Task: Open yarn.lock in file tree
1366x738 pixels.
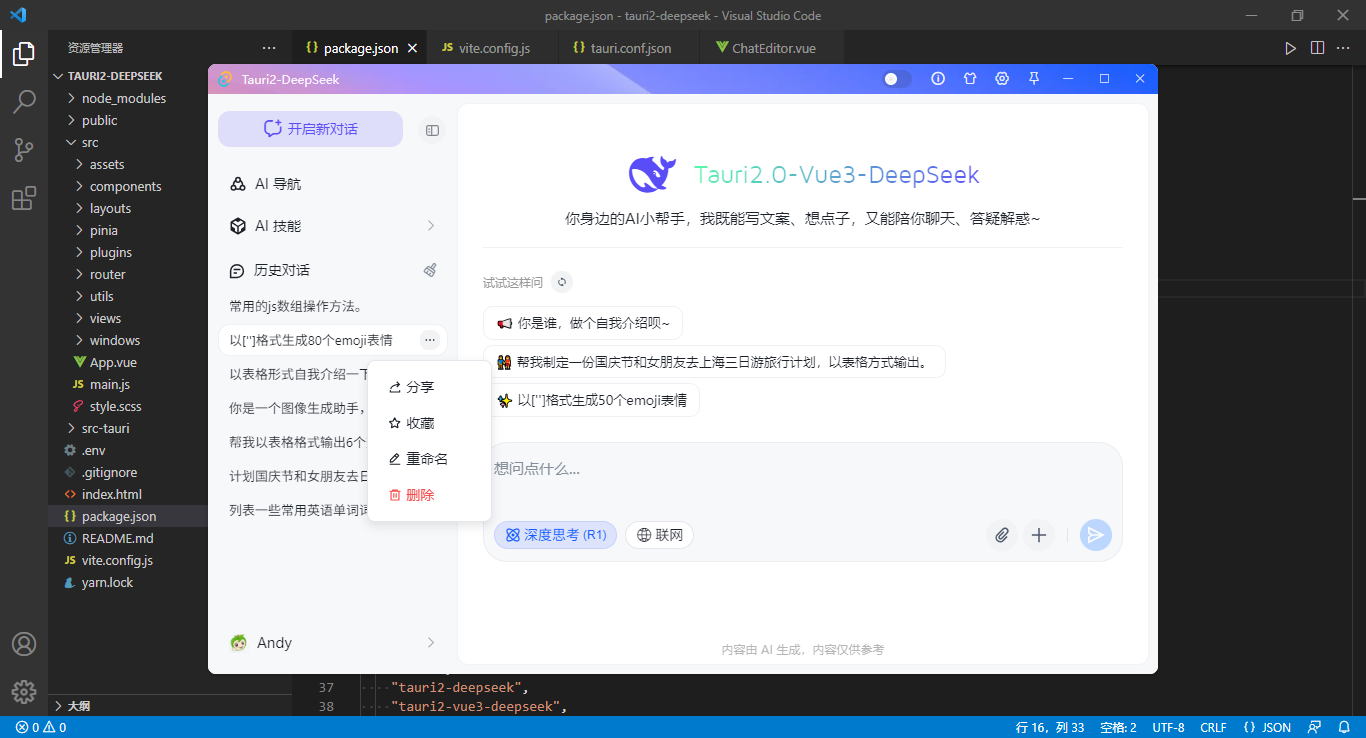Action: (107, 582)
